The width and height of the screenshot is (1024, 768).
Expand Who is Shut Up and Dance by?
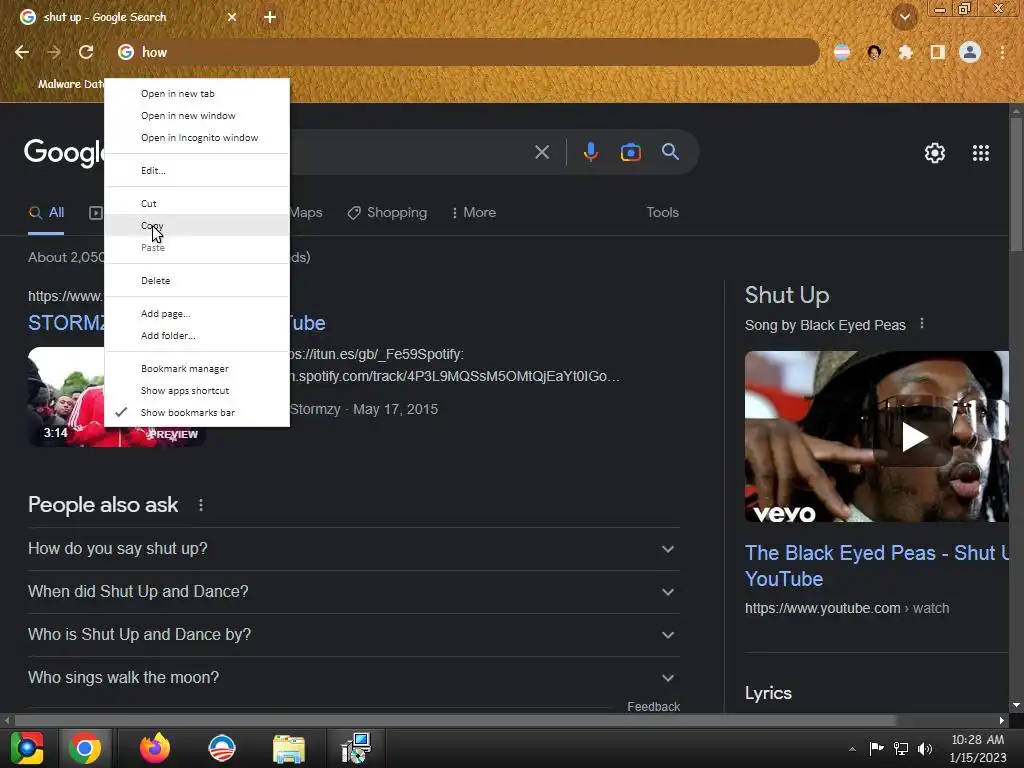tap(353, 635)
